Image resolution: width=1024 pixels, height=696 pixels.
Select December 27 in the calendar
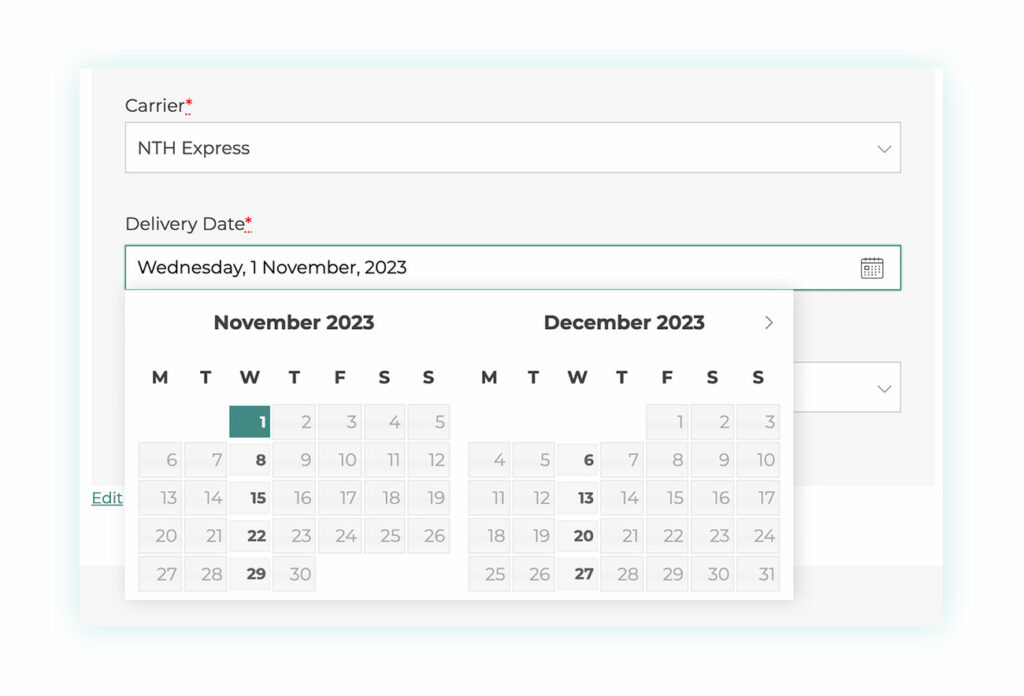click(x=578, y=573)
